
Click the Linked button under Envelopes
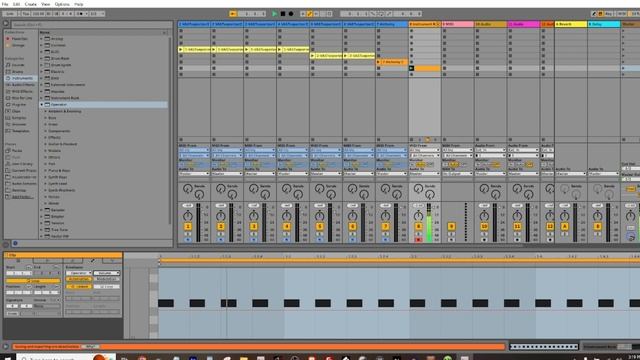tap(79, 287)
